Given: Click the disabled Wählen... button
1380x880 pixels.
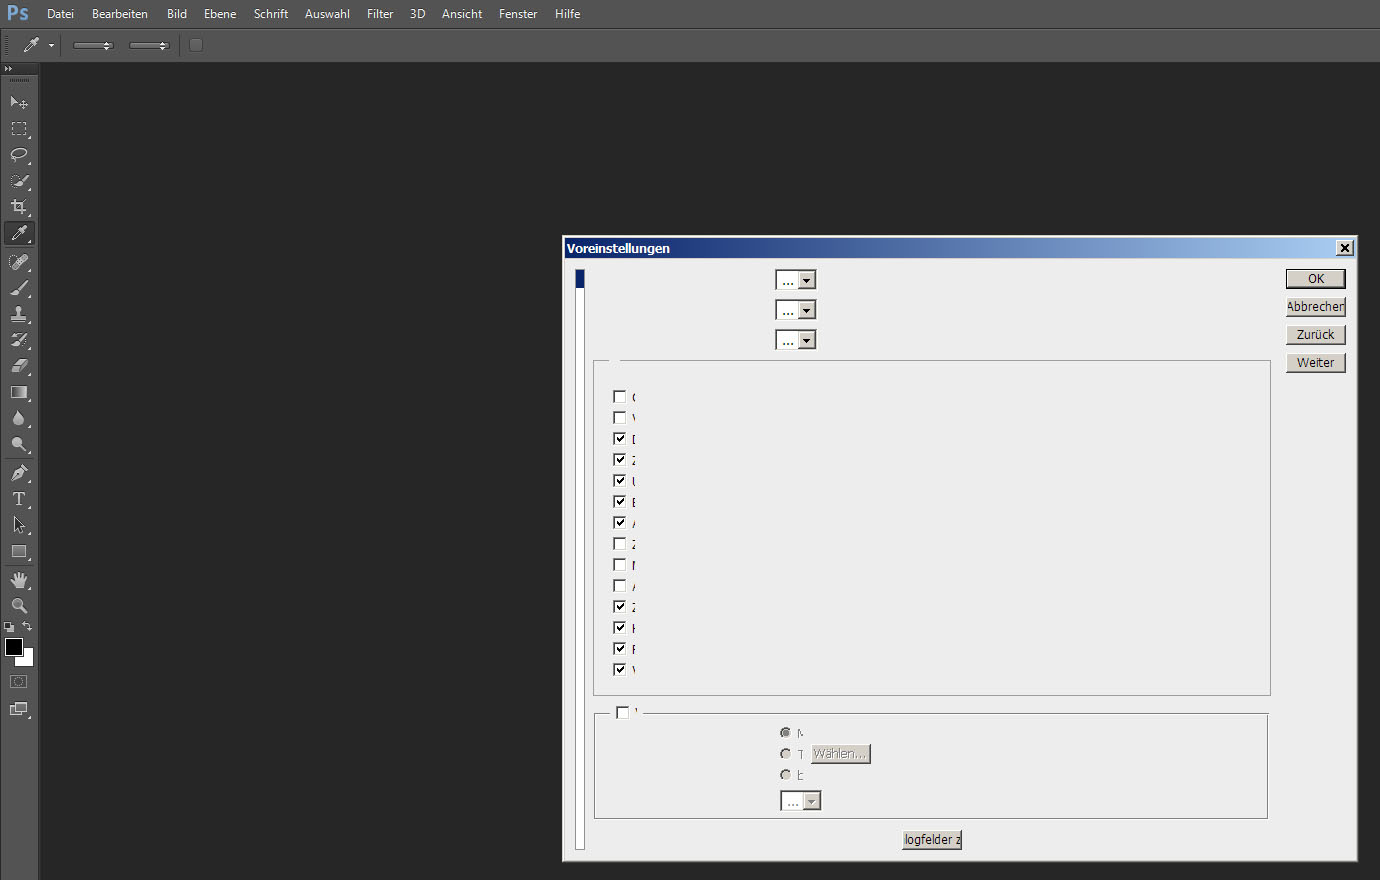Looking at the screenshot, I should point(841,754).
